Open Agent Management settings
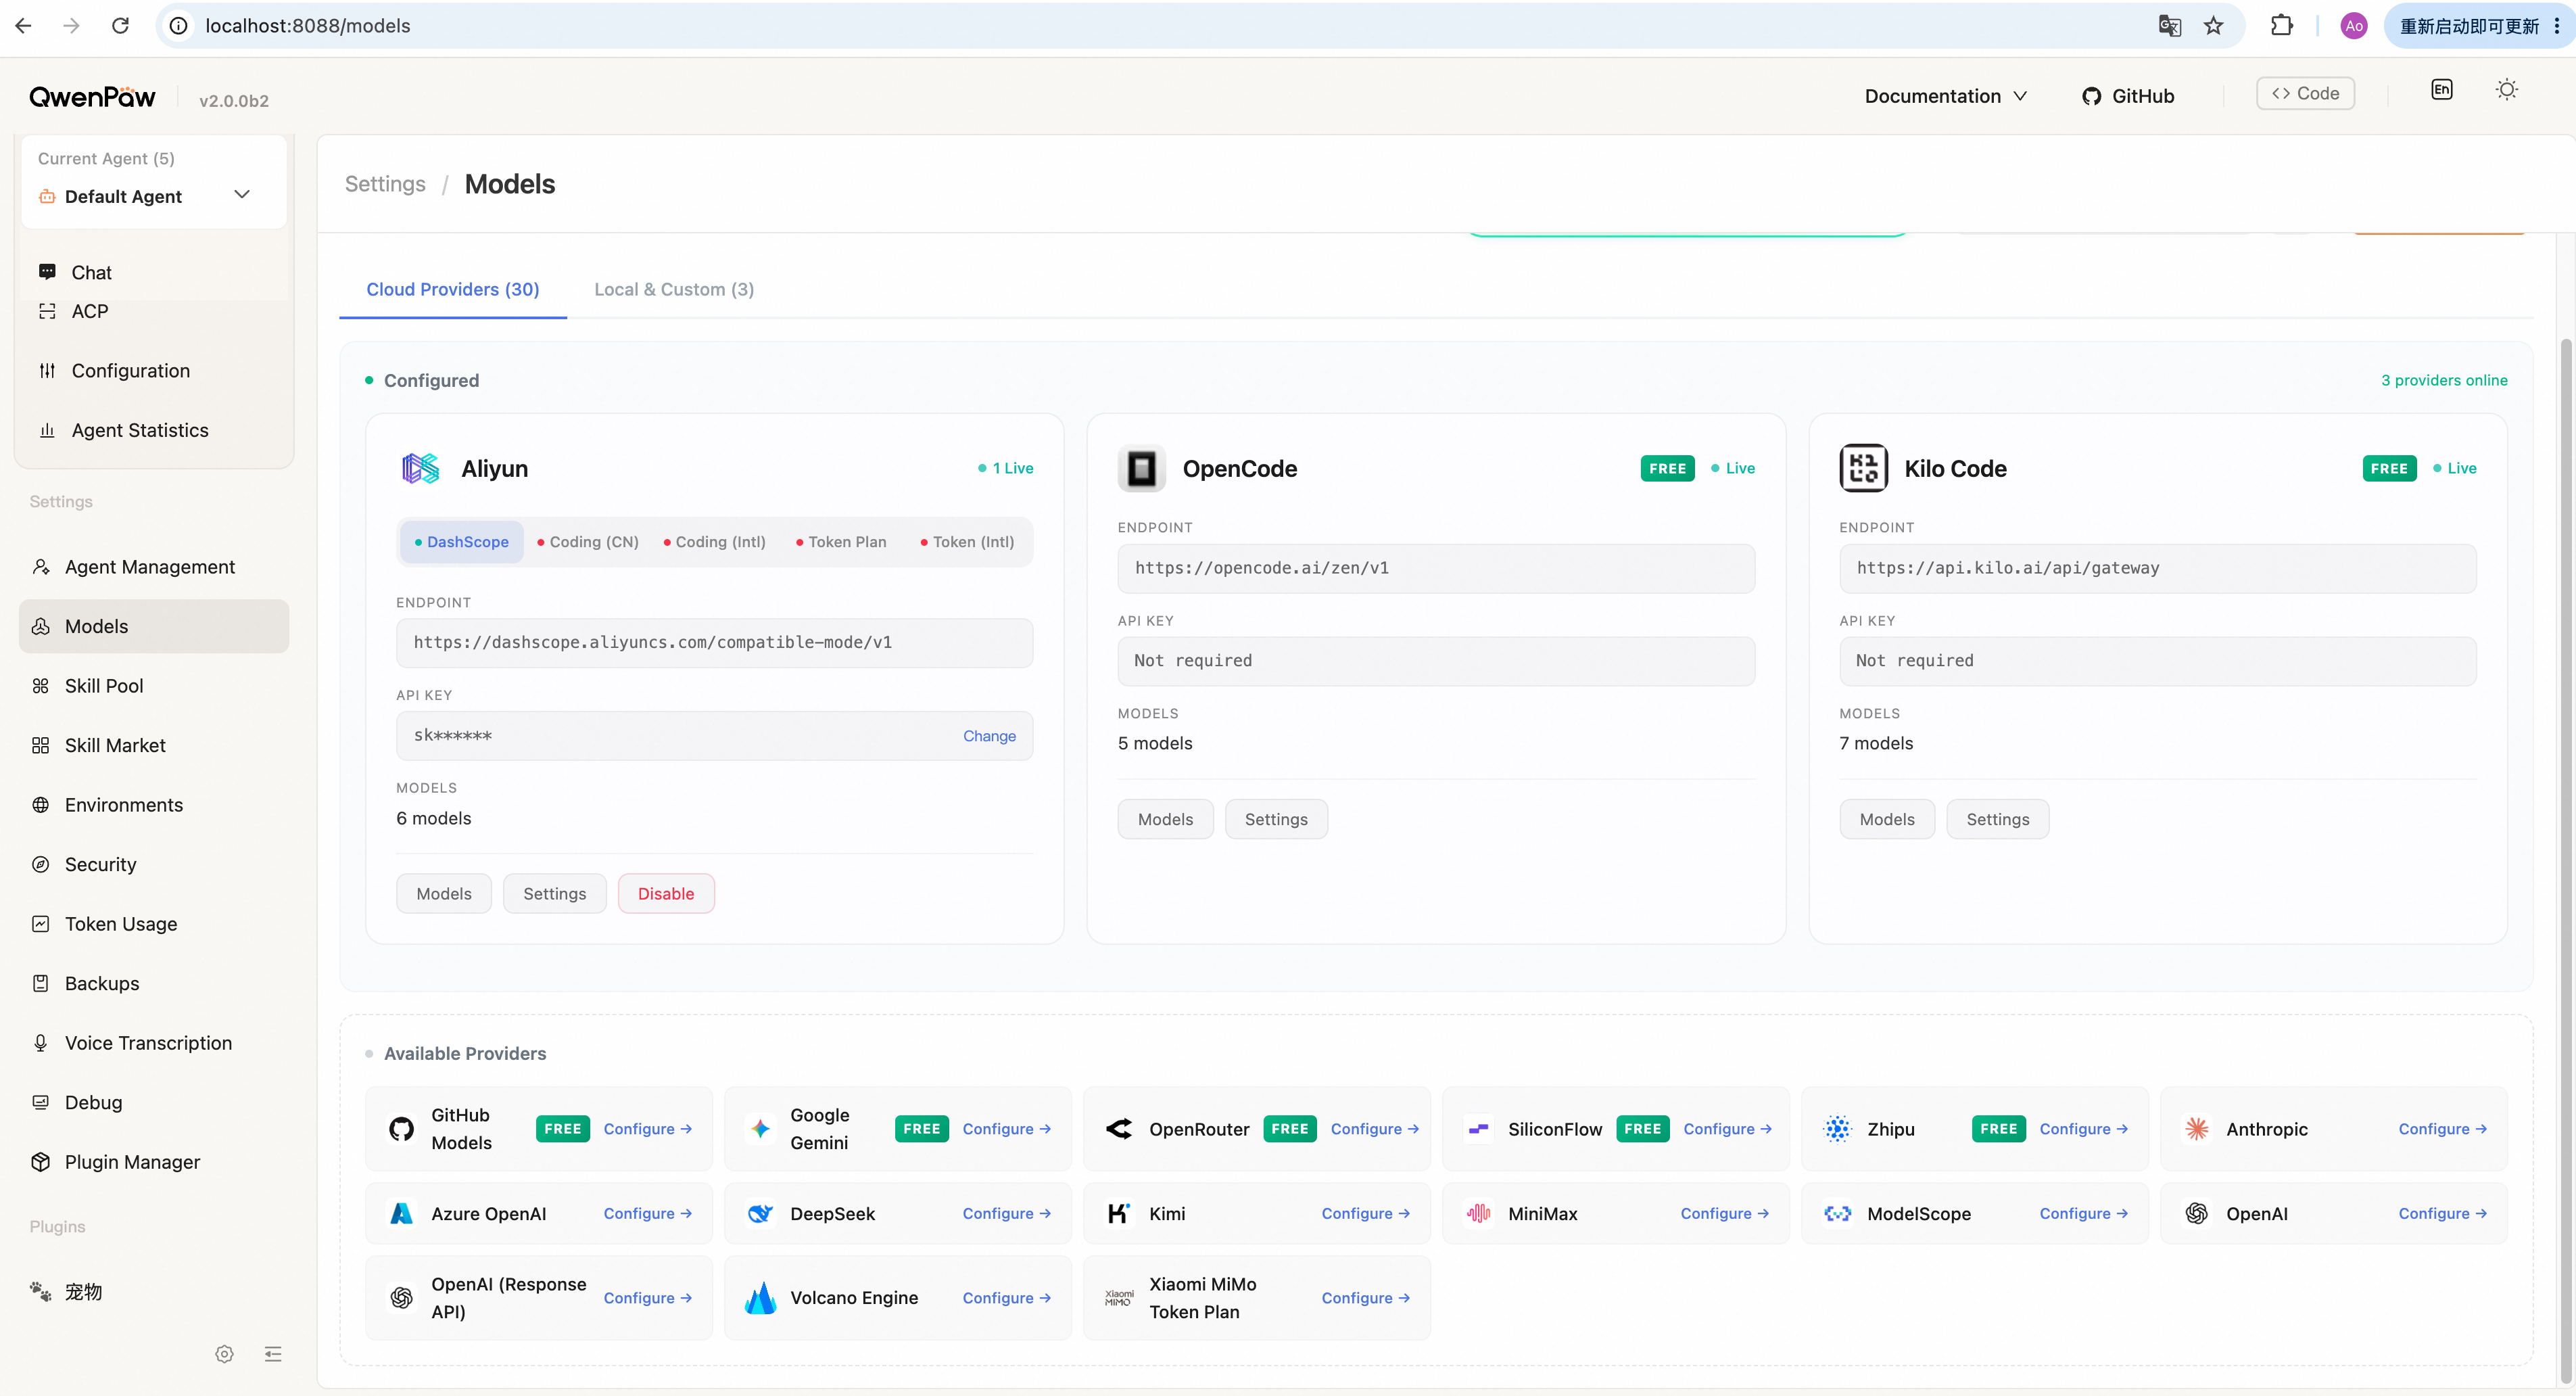Image resolution: width=2576 pixels, height=1396 pixels. (154, 567)
